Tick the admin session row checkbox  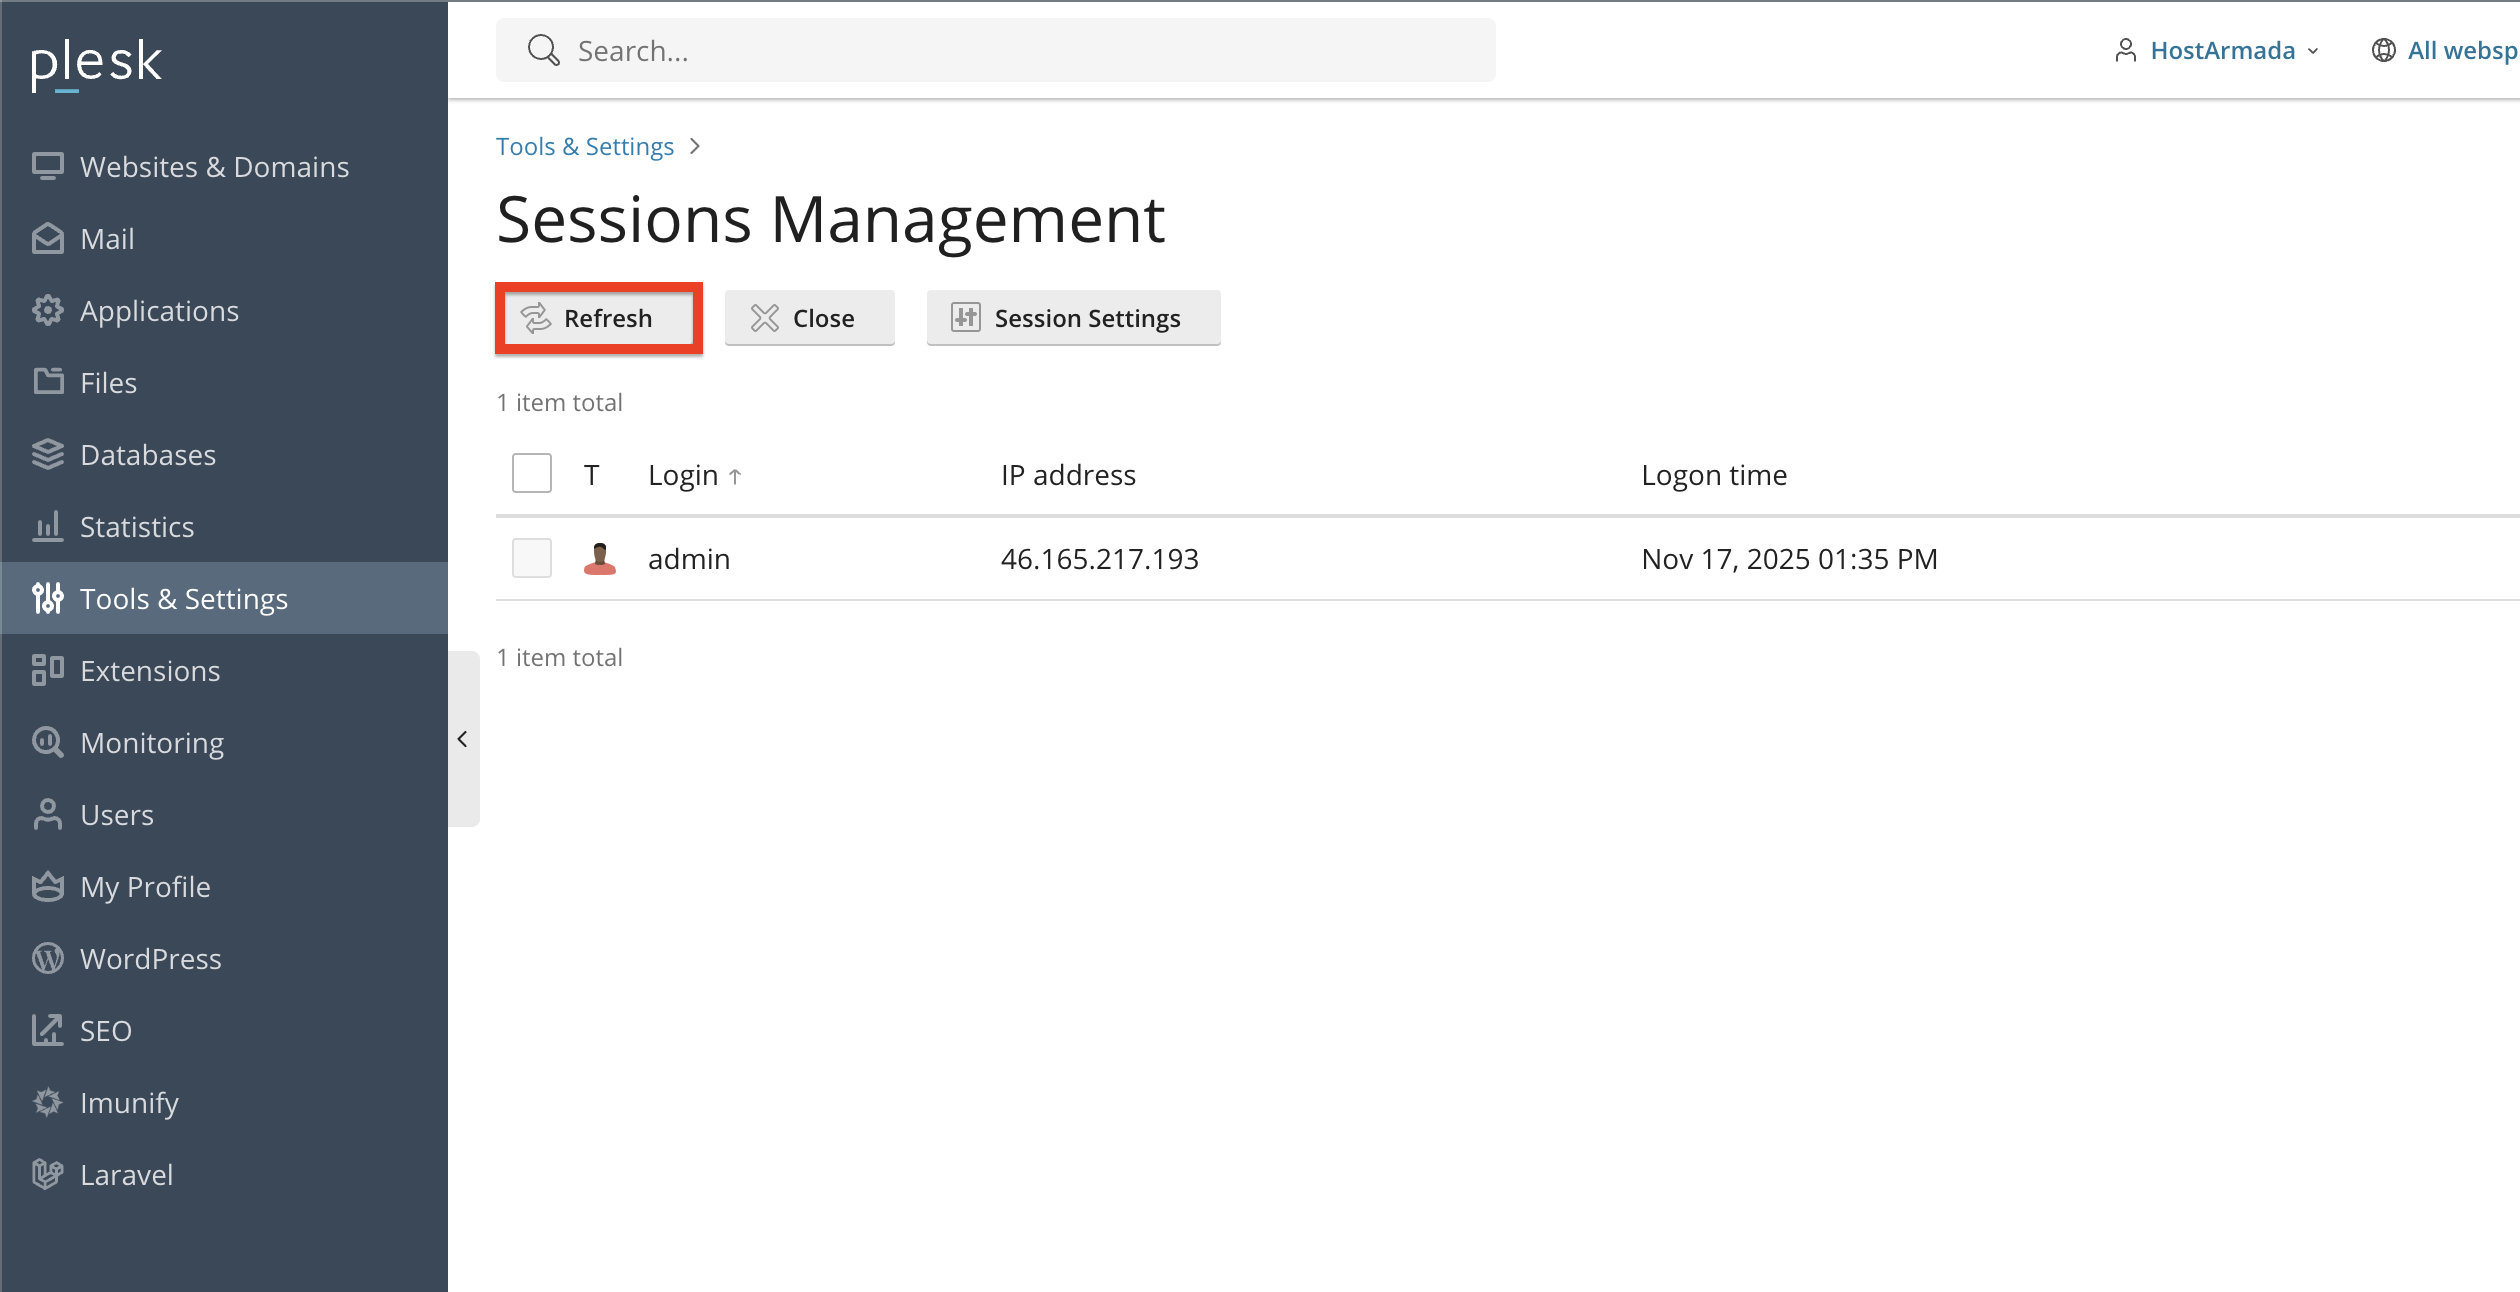point(531,558)
